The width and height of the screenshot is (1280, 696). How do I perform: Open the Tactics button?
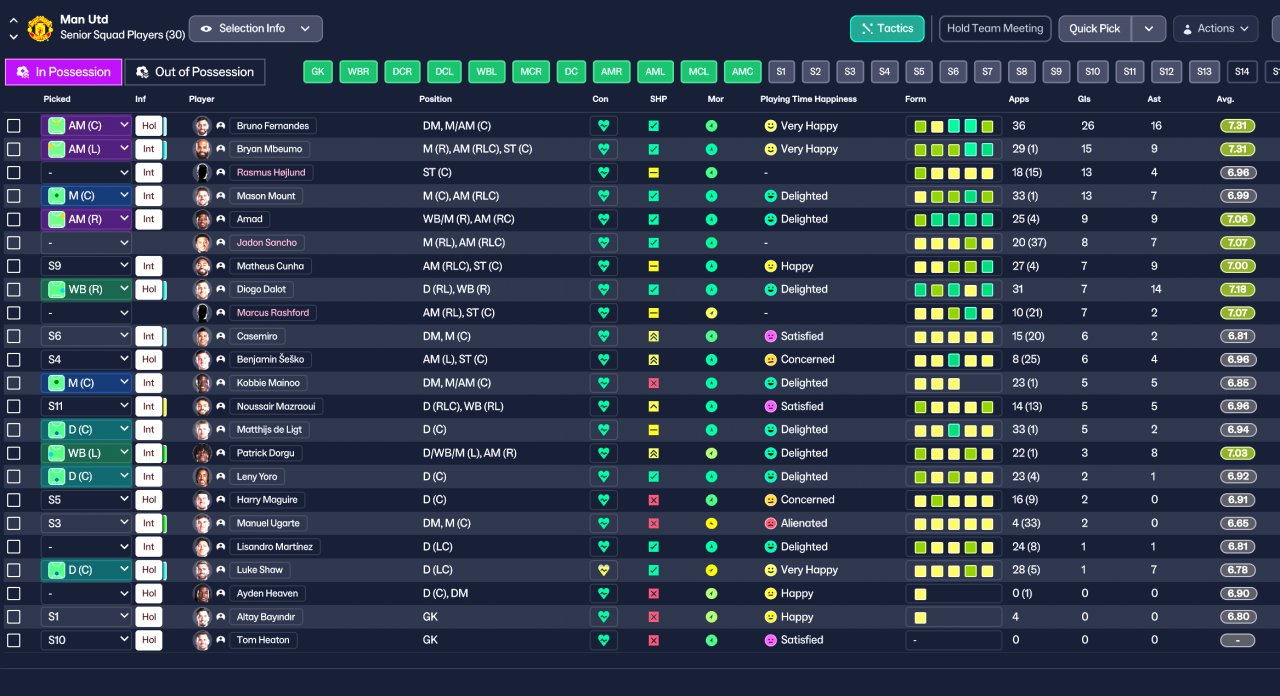pyautogui.click(x=887, y=29)
